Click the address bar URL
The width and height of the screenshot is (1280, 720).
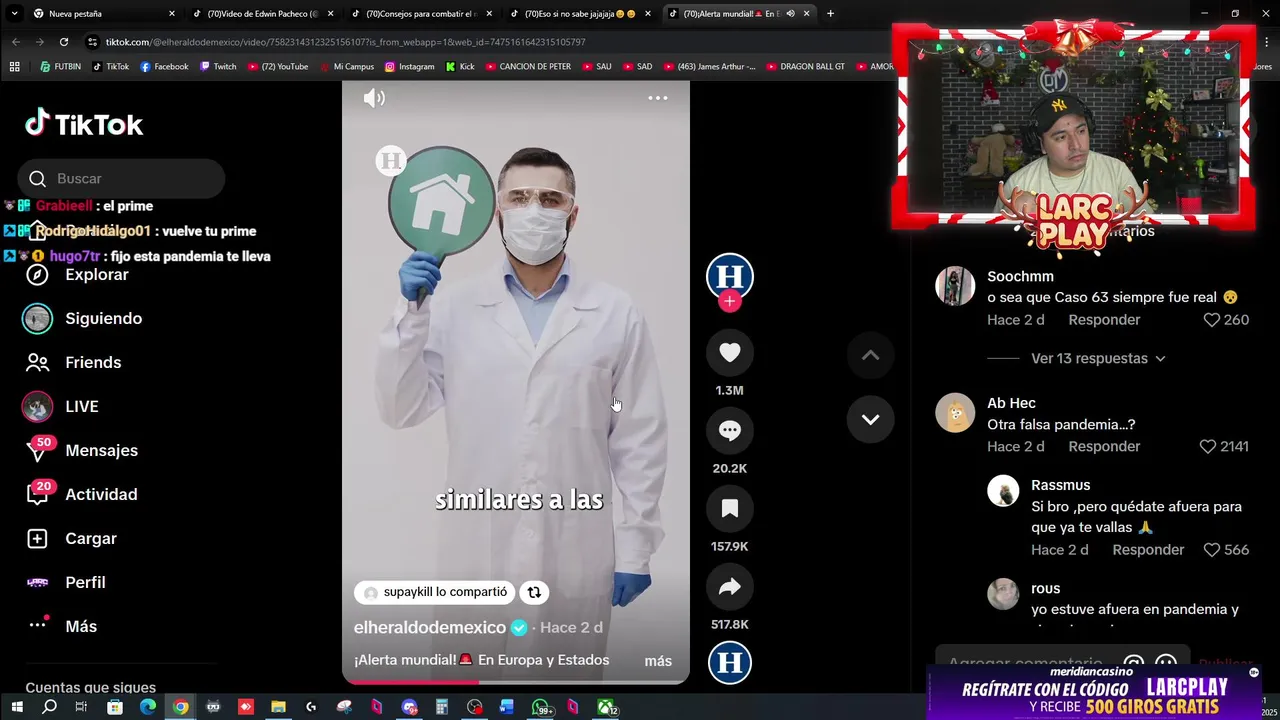[345, 42]
